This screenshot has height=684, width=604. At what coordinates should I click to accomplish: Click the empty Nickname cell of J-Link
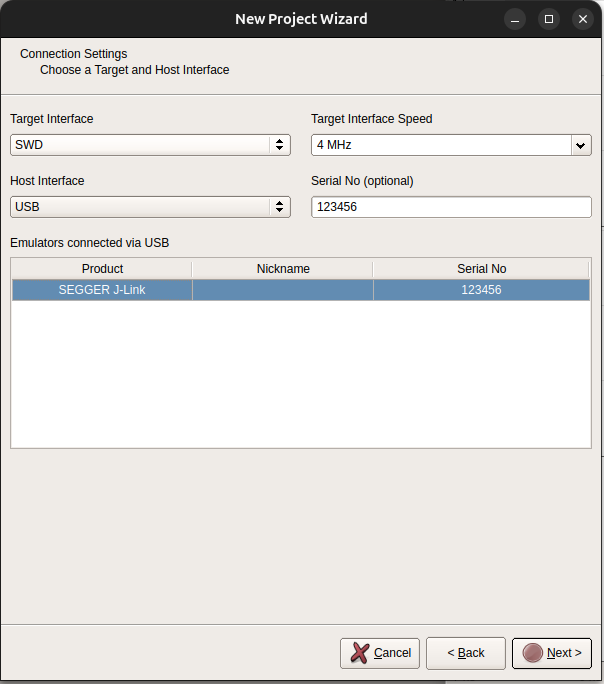pos(283,289)
